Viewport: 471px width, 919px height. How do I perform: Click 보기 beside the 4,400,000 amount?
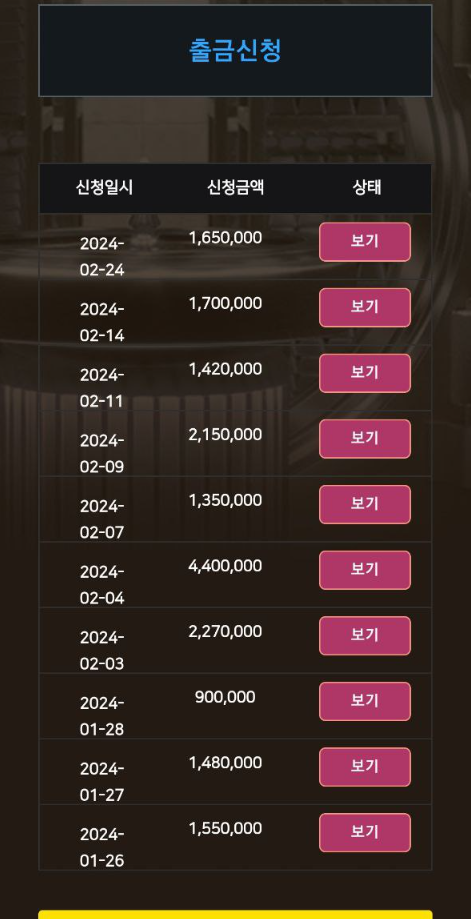[364, 570]
